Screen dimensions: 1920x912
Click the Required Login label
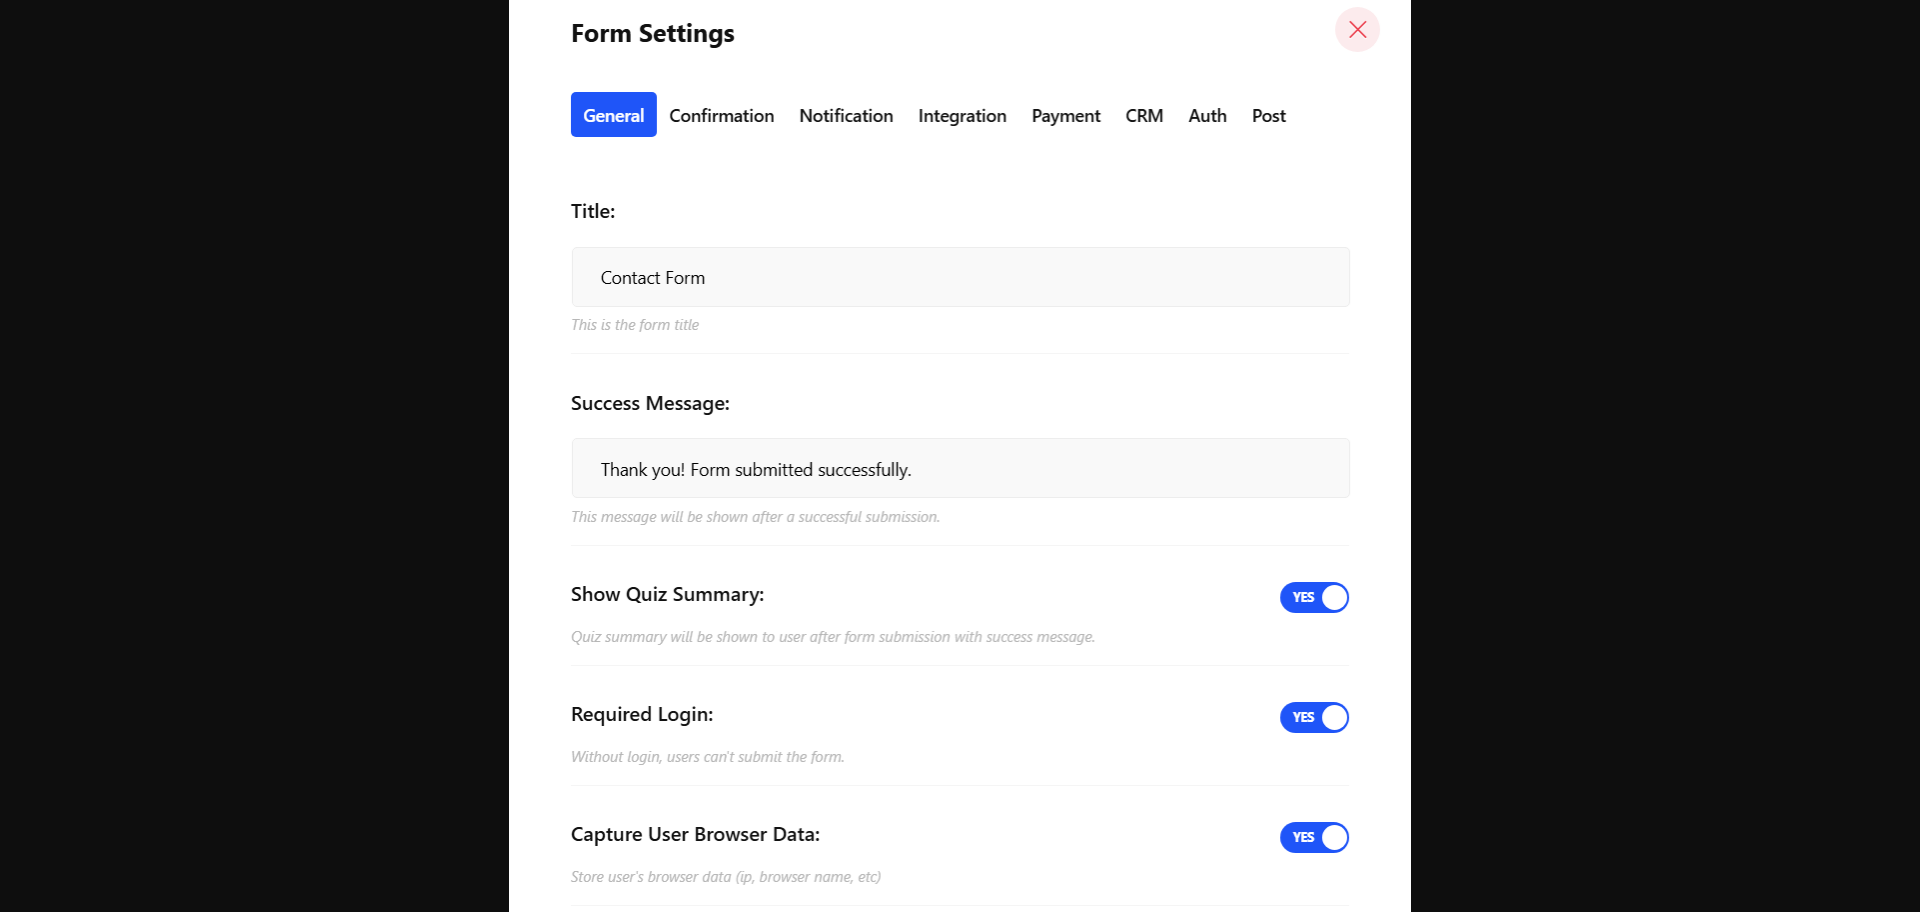[642, 714]
